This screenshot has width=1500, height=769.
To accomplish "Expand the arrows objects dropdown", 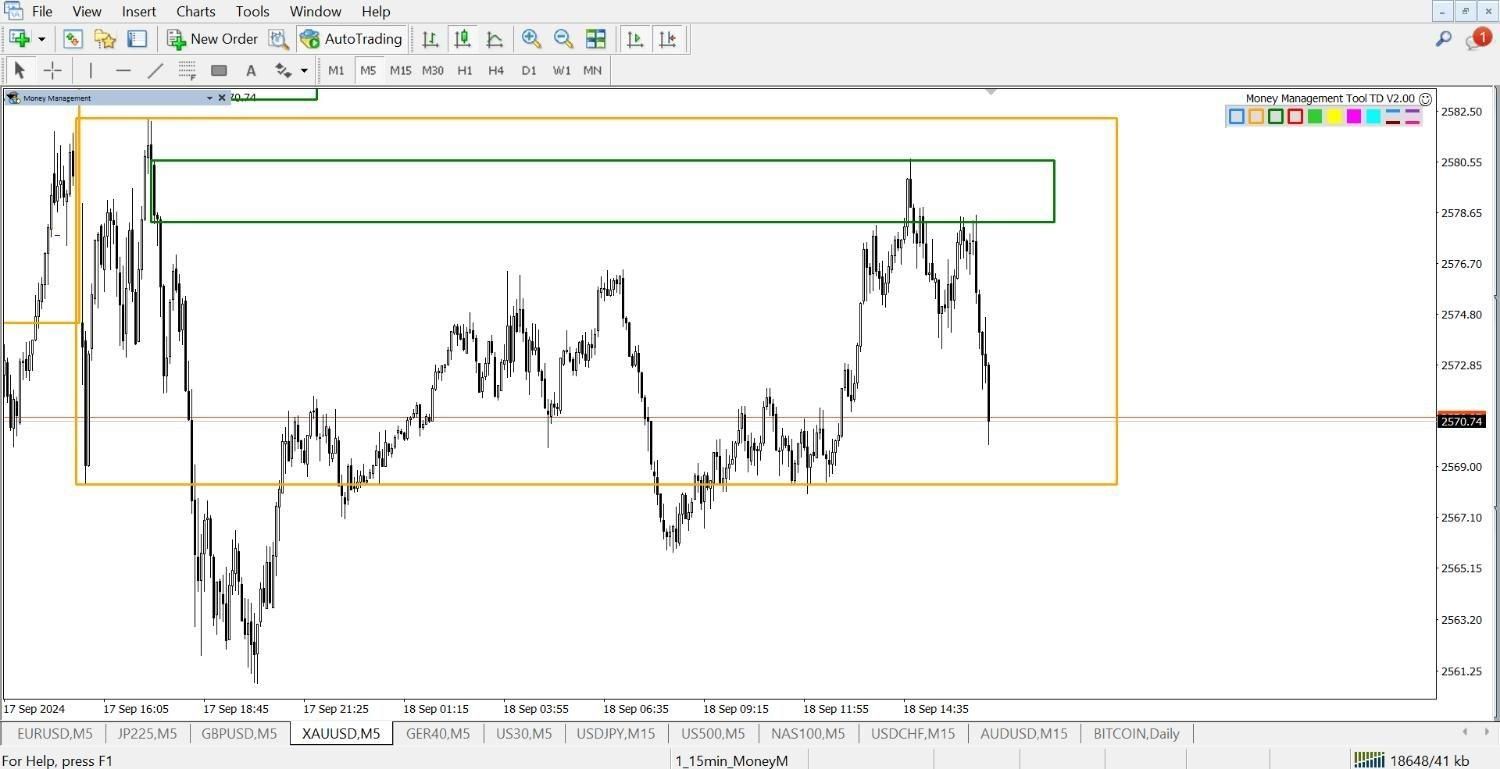I will (x=304, y=70).
